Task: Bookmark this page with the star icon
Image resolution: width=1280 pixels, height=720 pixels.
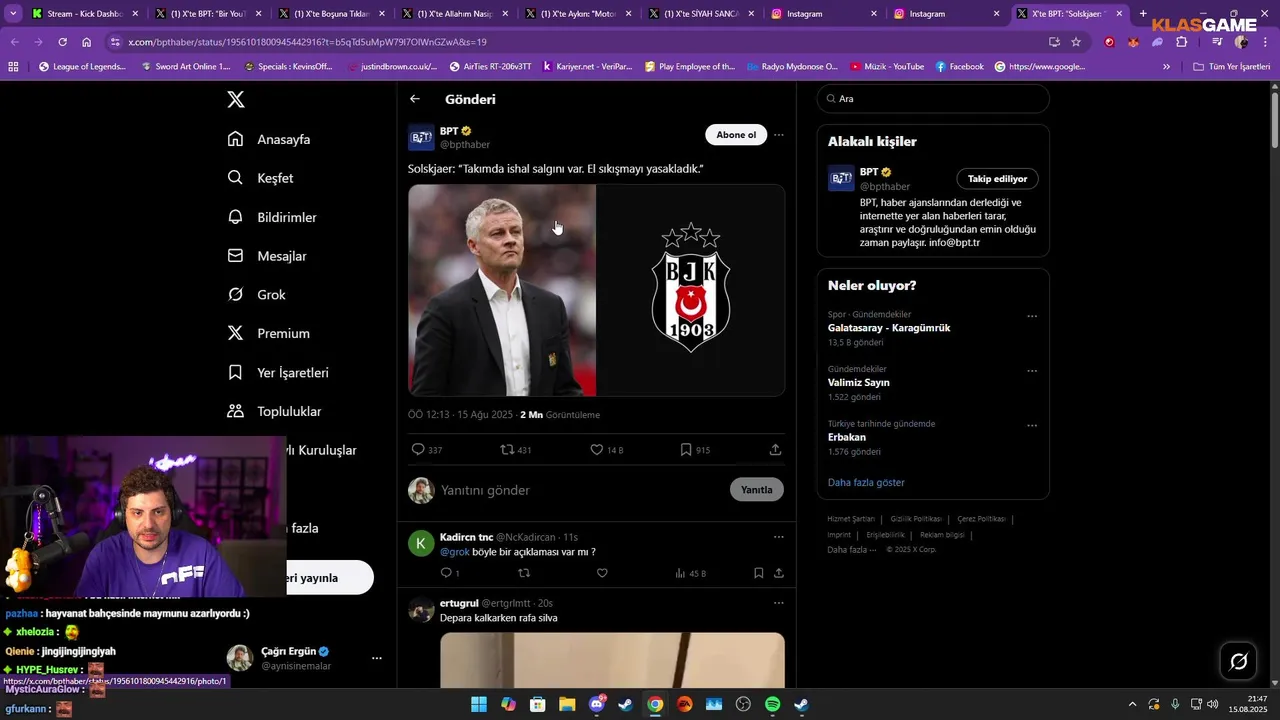Action: tap(1076, 42)
